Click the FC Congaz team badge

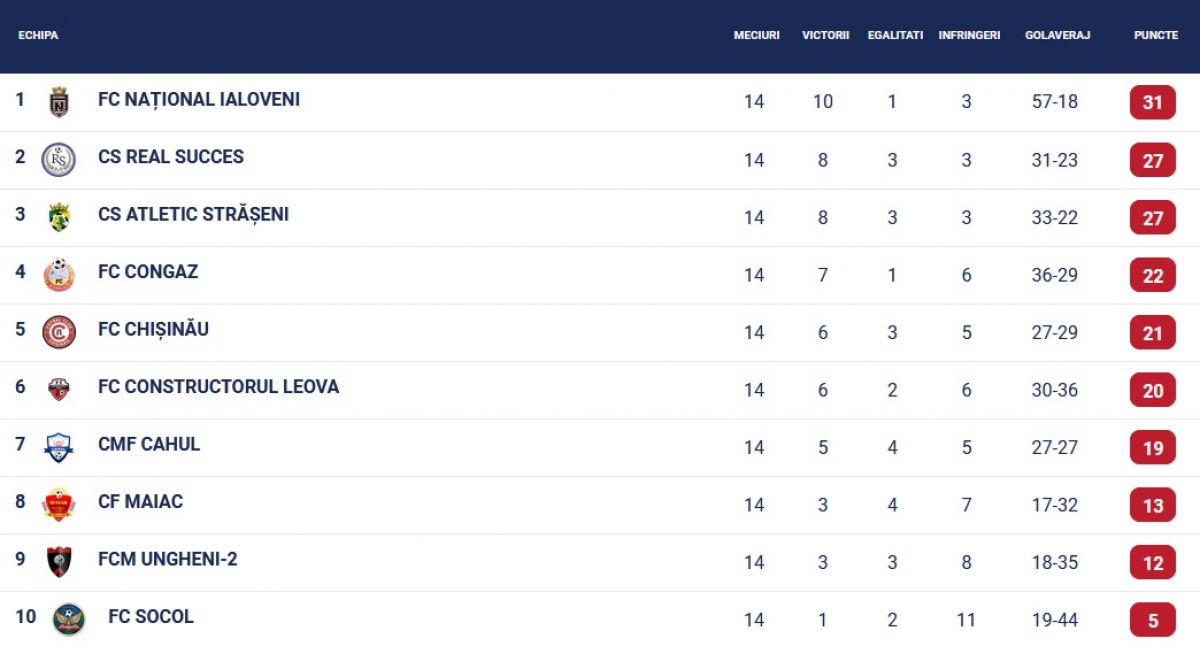click(x=59, y=275)
